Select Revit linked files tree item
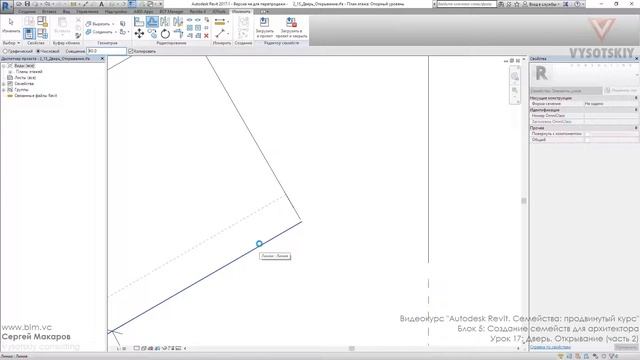 point(36,96)
